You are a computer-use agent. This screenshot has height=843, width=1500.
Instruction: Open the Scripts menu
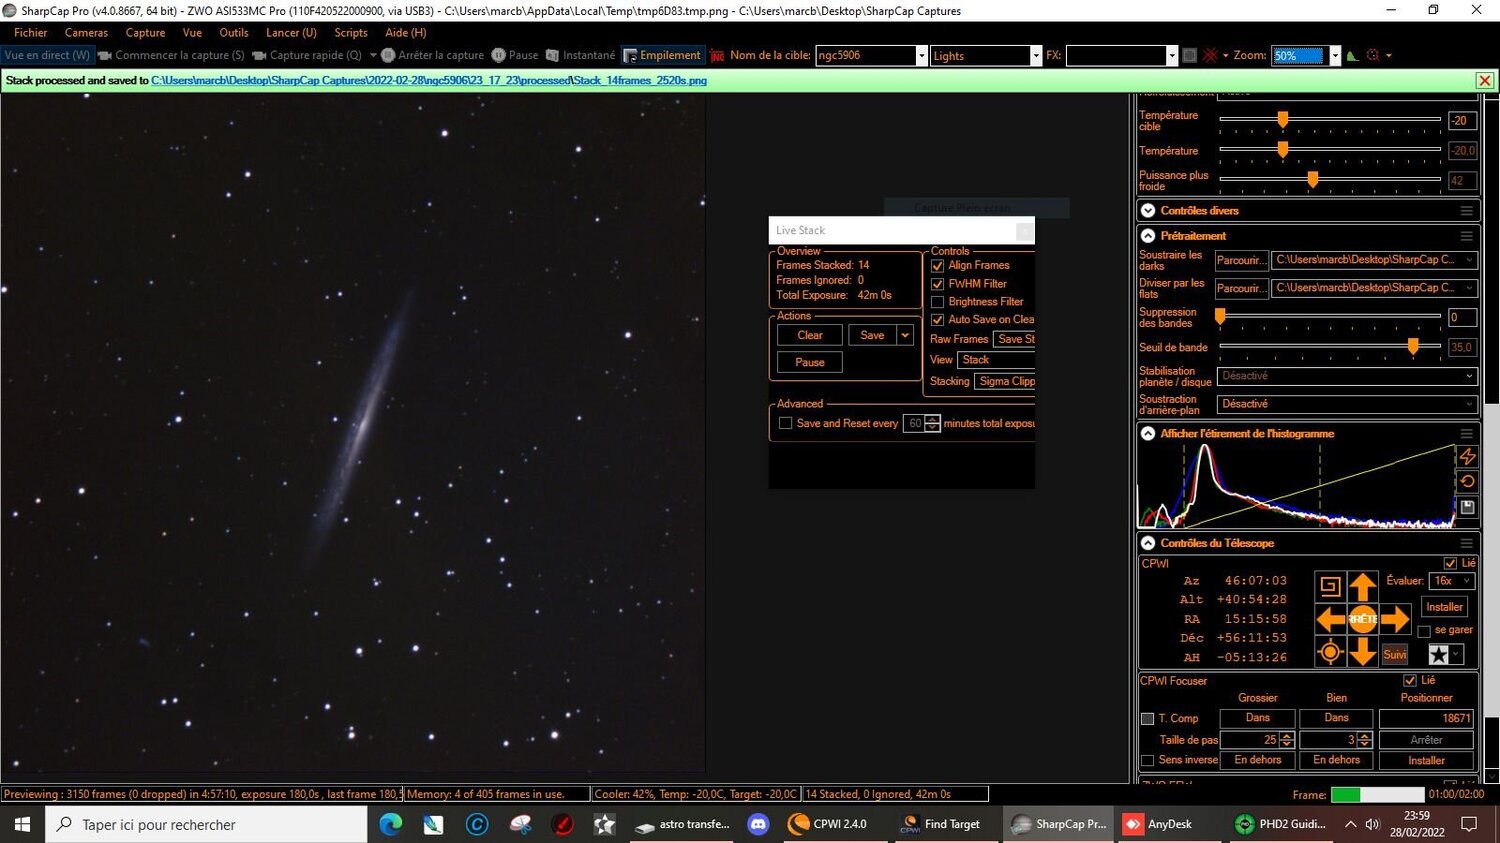coord(351,32)
